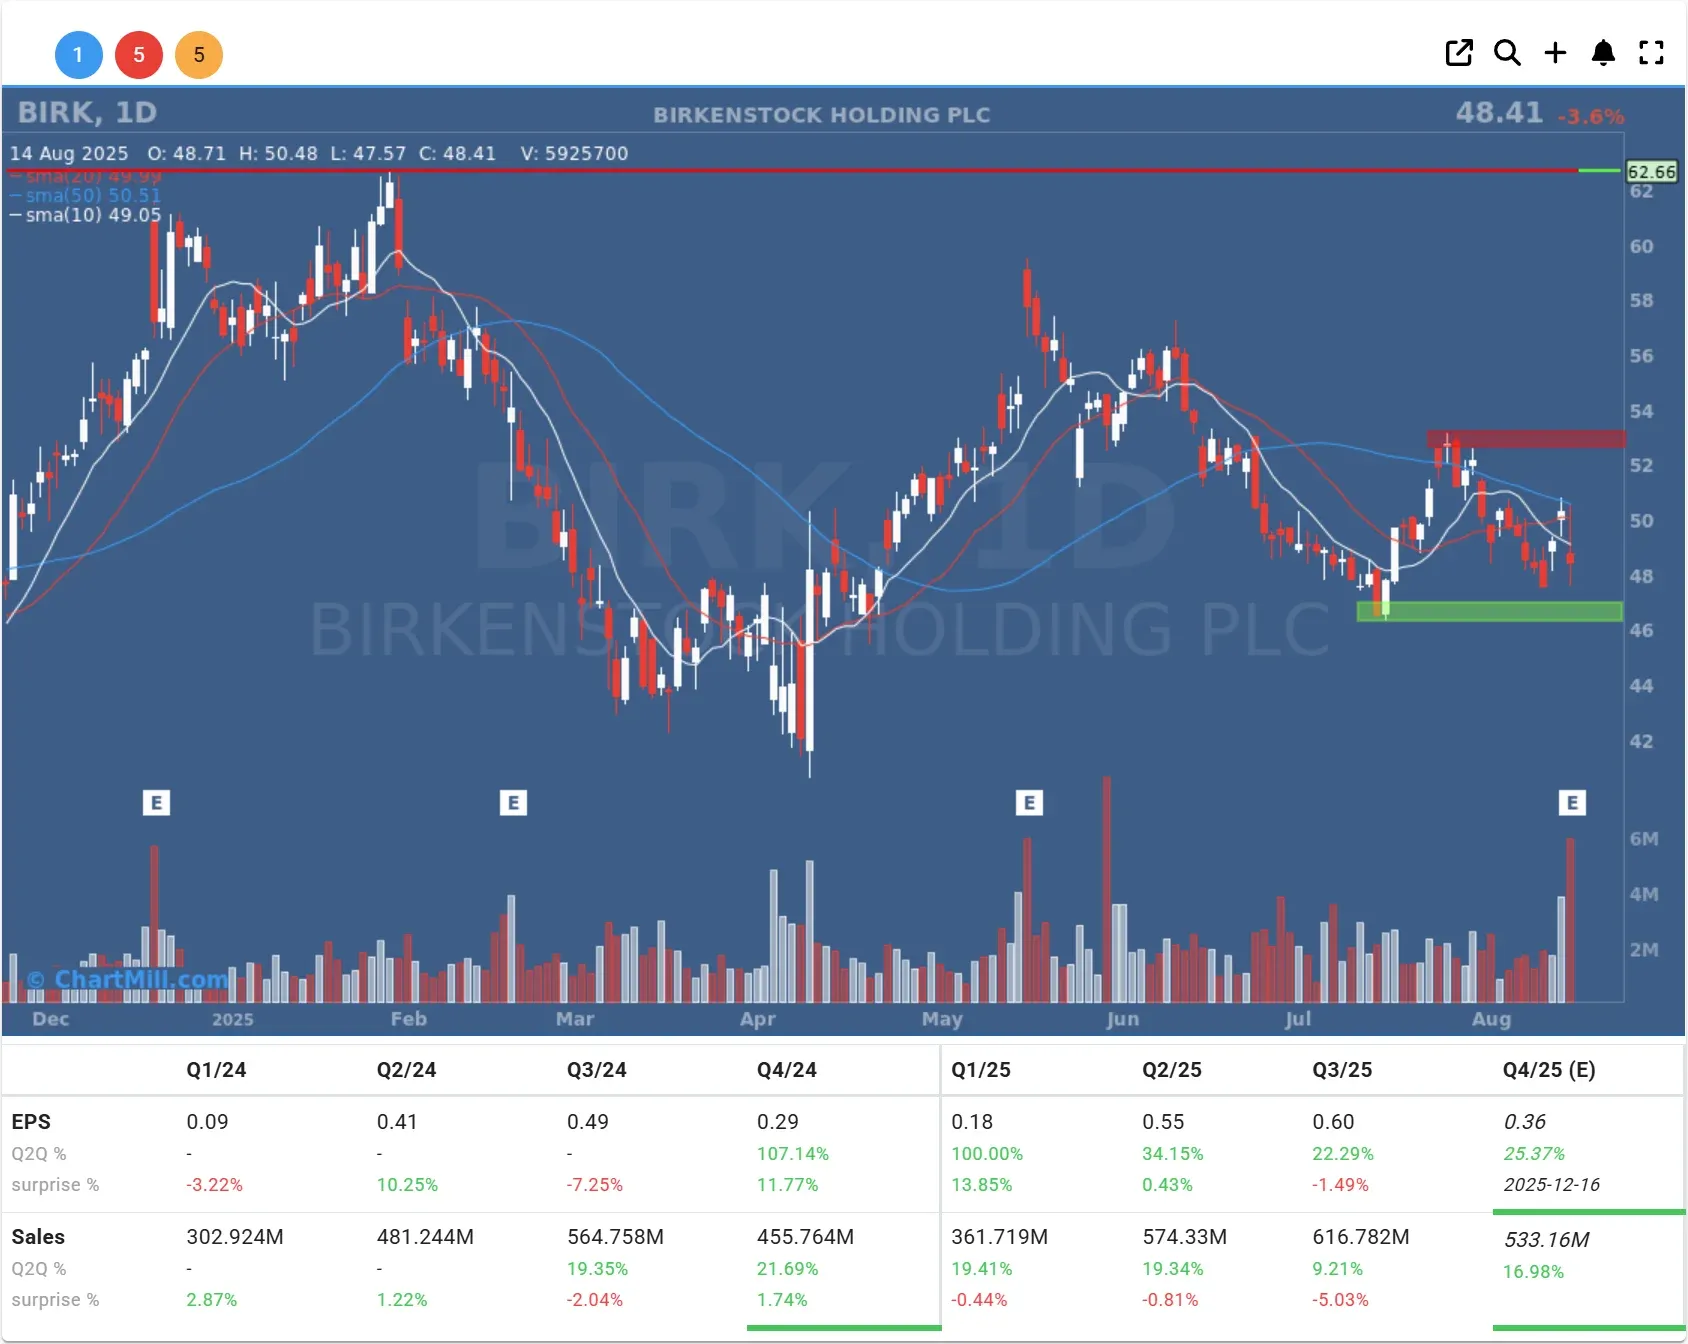
Task: Open the earnings E marker in August
Action: pos(1572,803)
